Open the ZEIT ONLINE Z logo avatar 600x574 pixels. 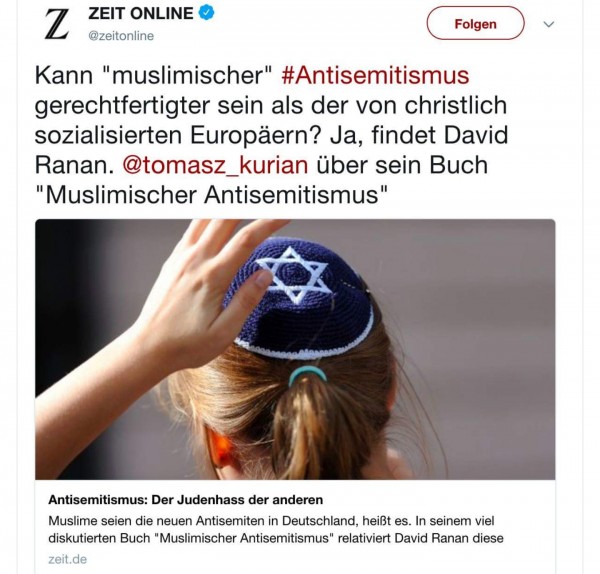click(x=57, y=24)
